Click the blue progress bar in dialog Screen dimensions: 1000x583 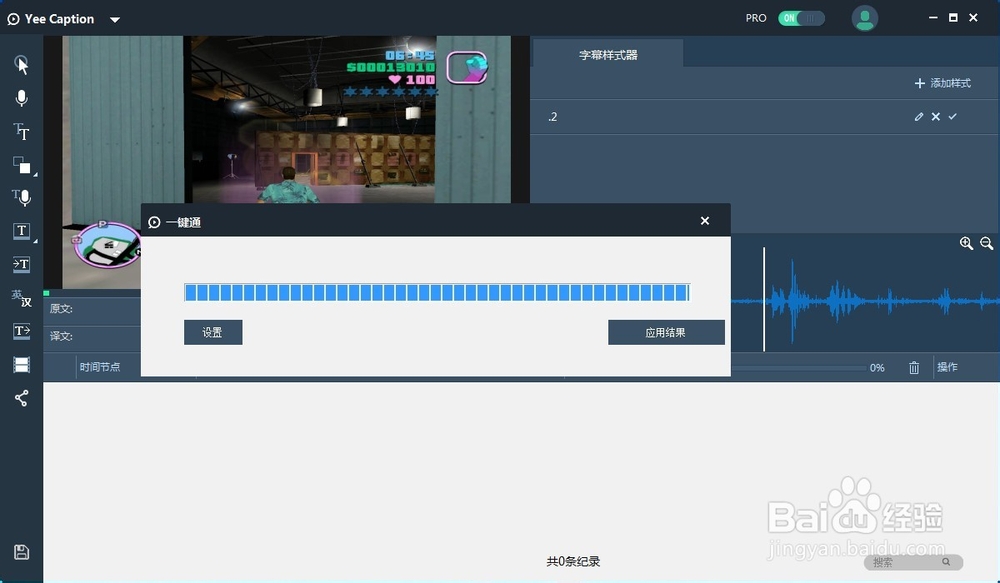[x=437, y=293]
